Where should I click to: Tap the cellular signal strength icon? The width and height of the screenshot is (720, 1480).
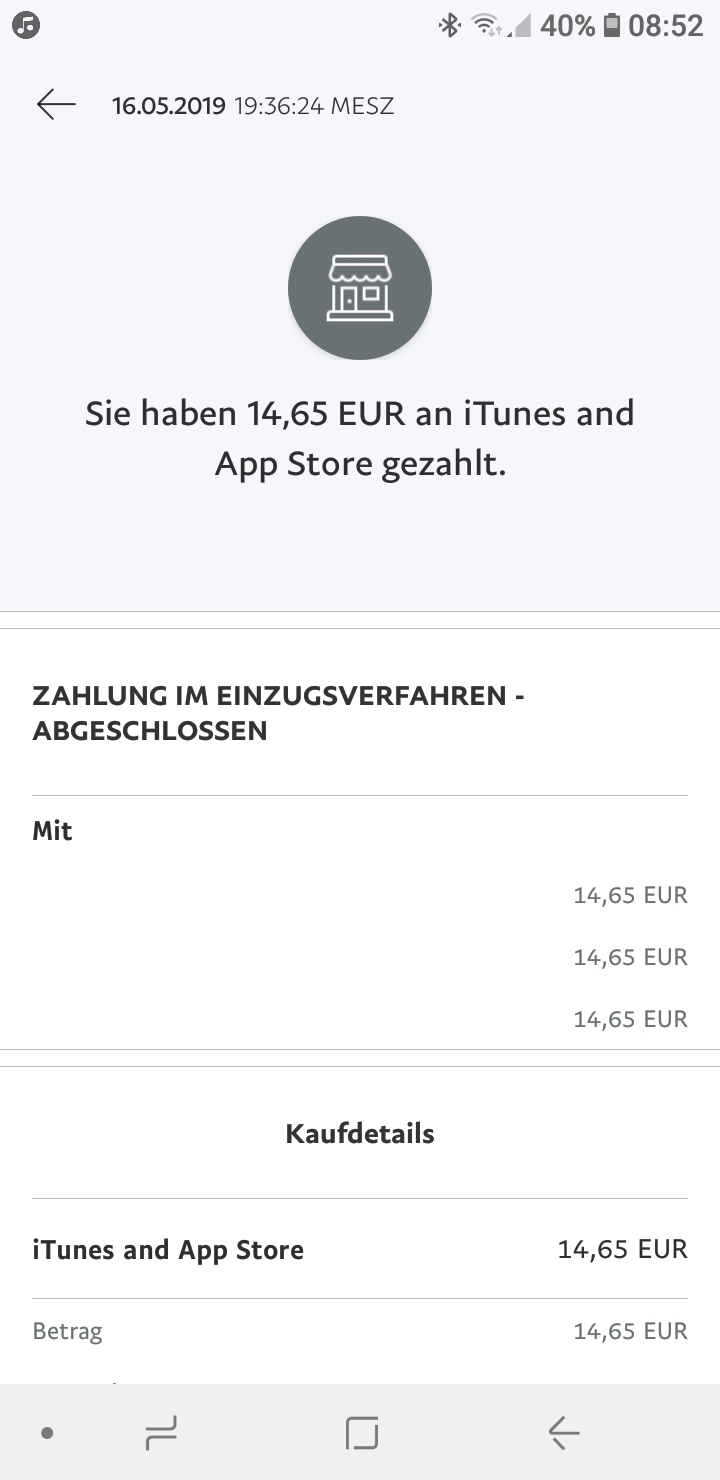pos(519,27)
